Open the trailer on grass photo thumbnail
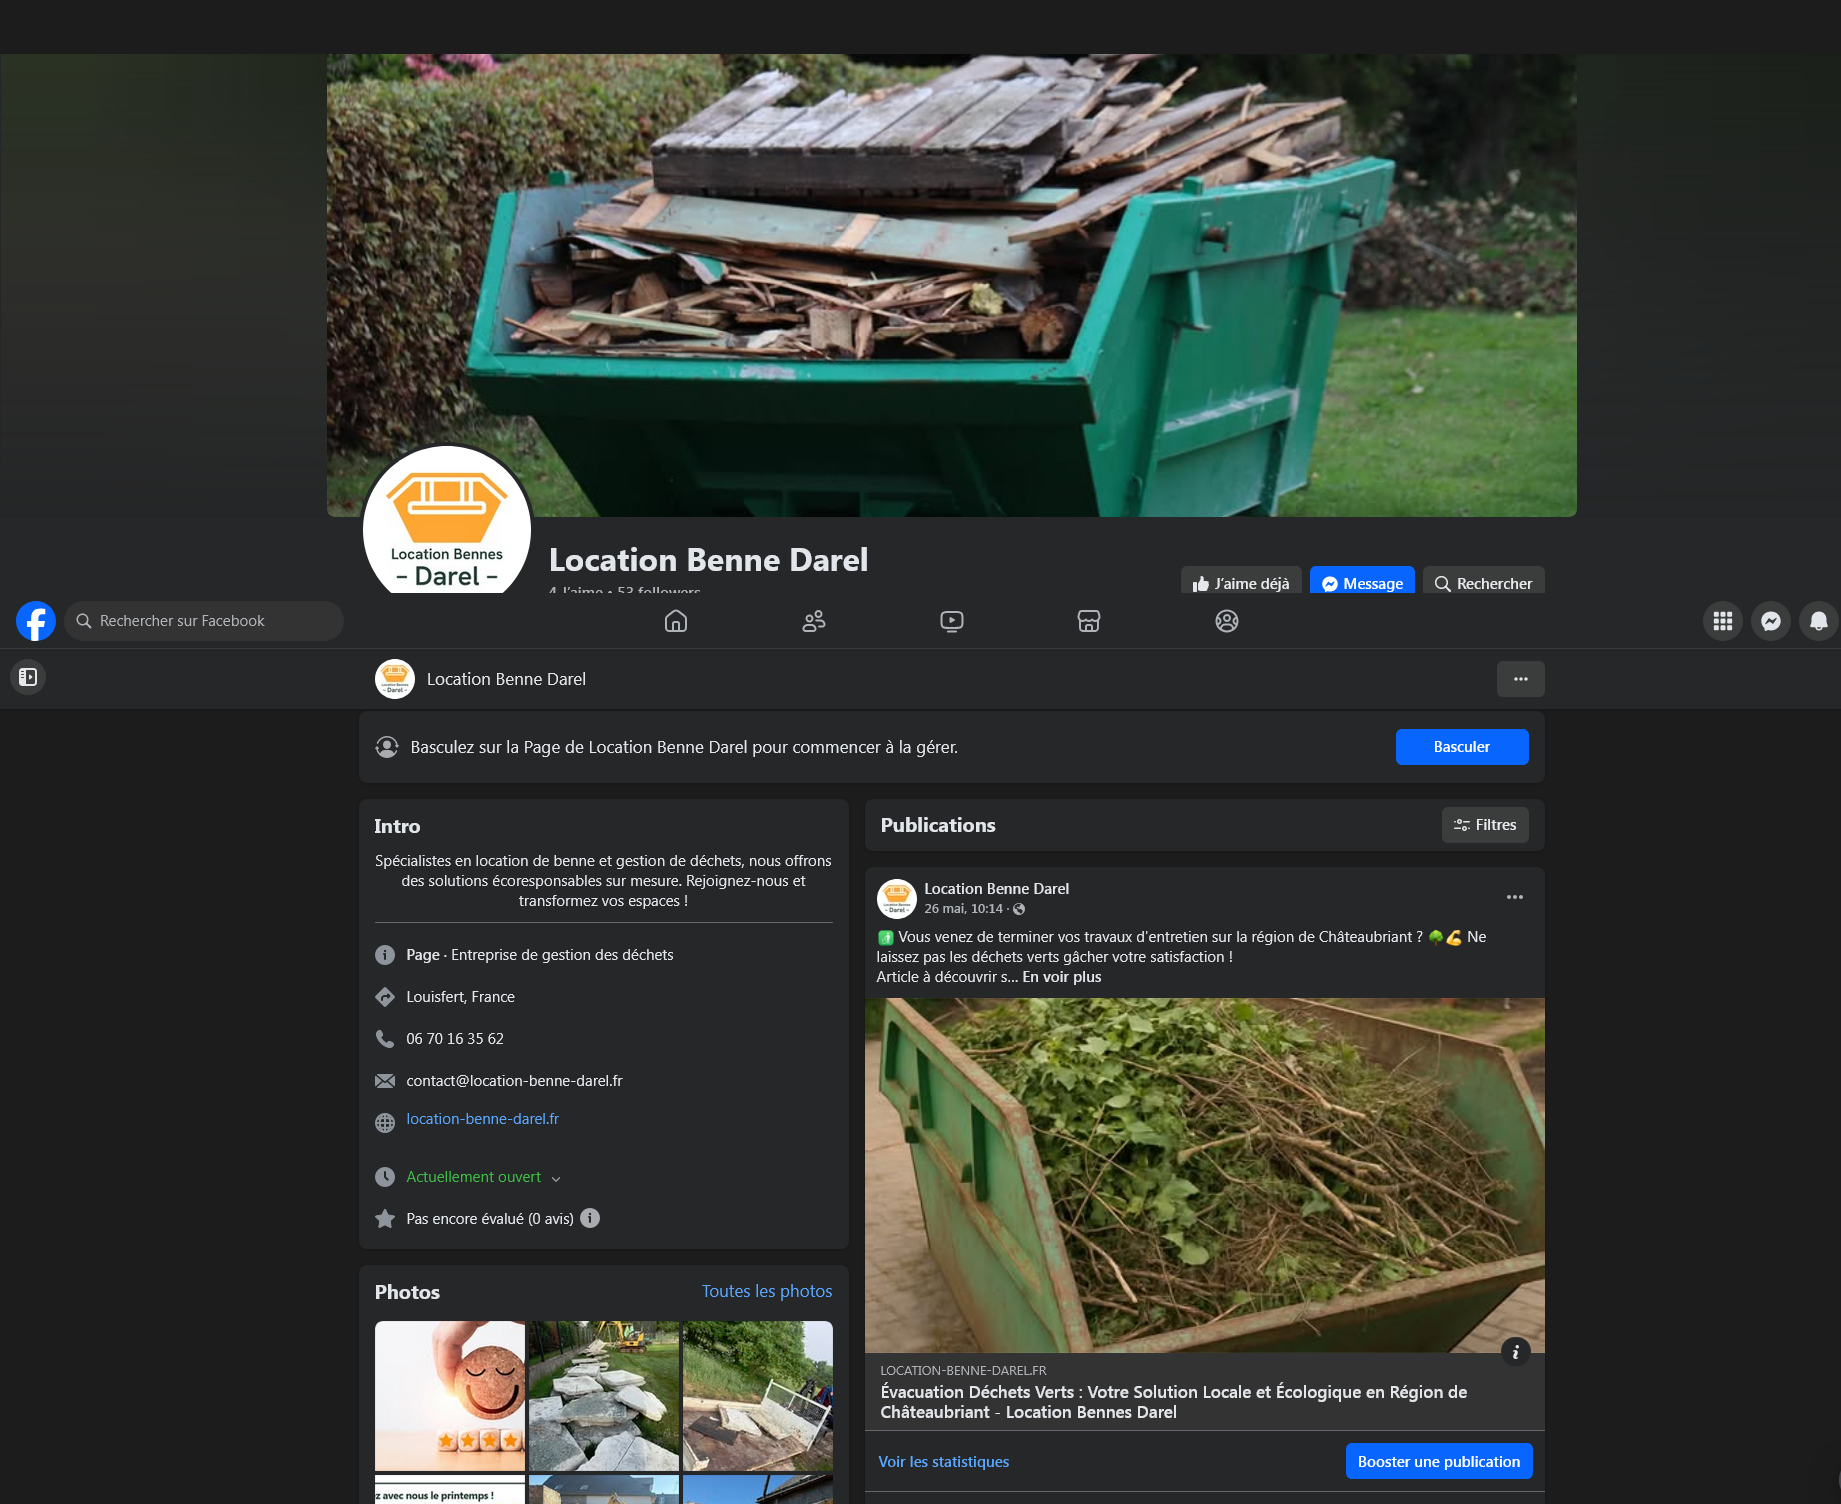Screen dimensions: 1841x1504 point(758,1396)
